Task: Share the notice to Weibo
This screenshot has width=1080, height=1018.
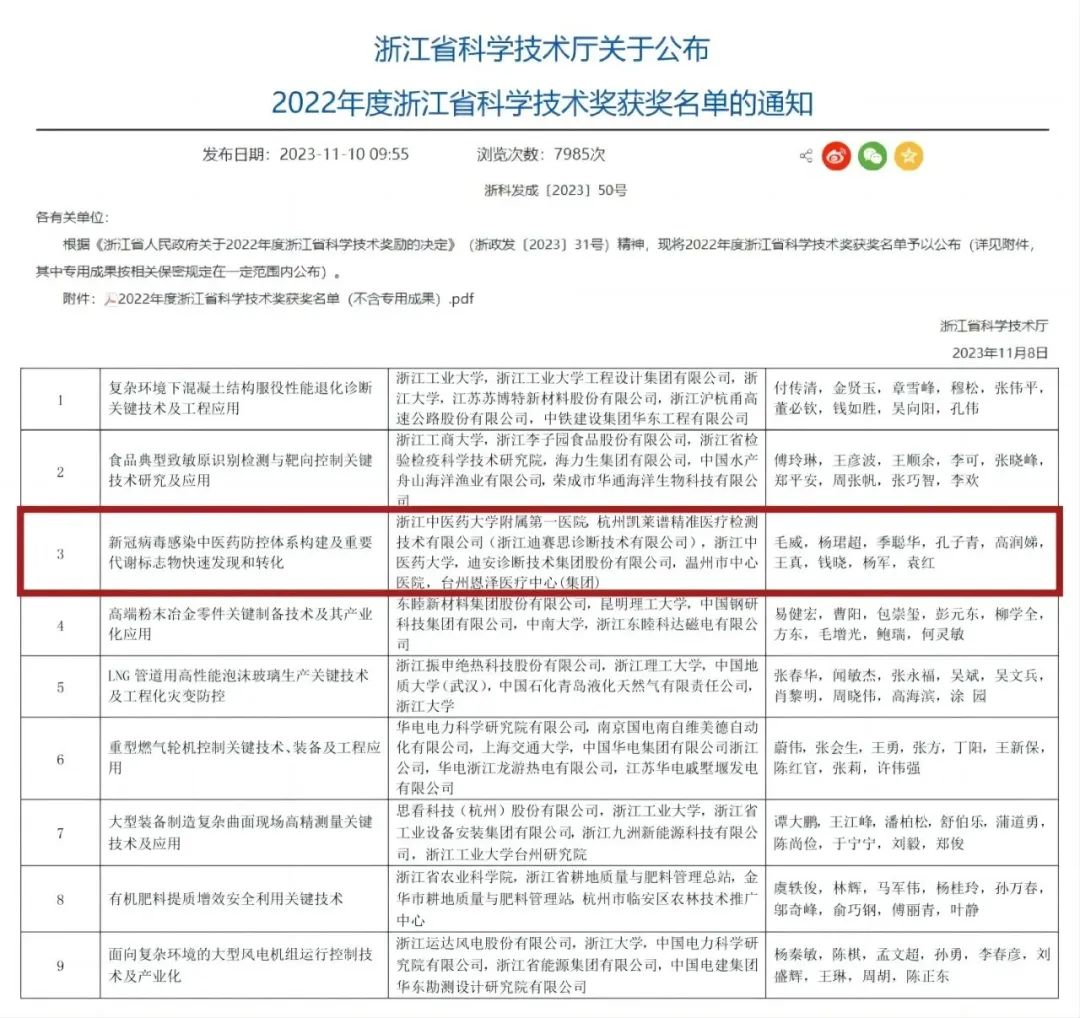Action: coord(836,156)
